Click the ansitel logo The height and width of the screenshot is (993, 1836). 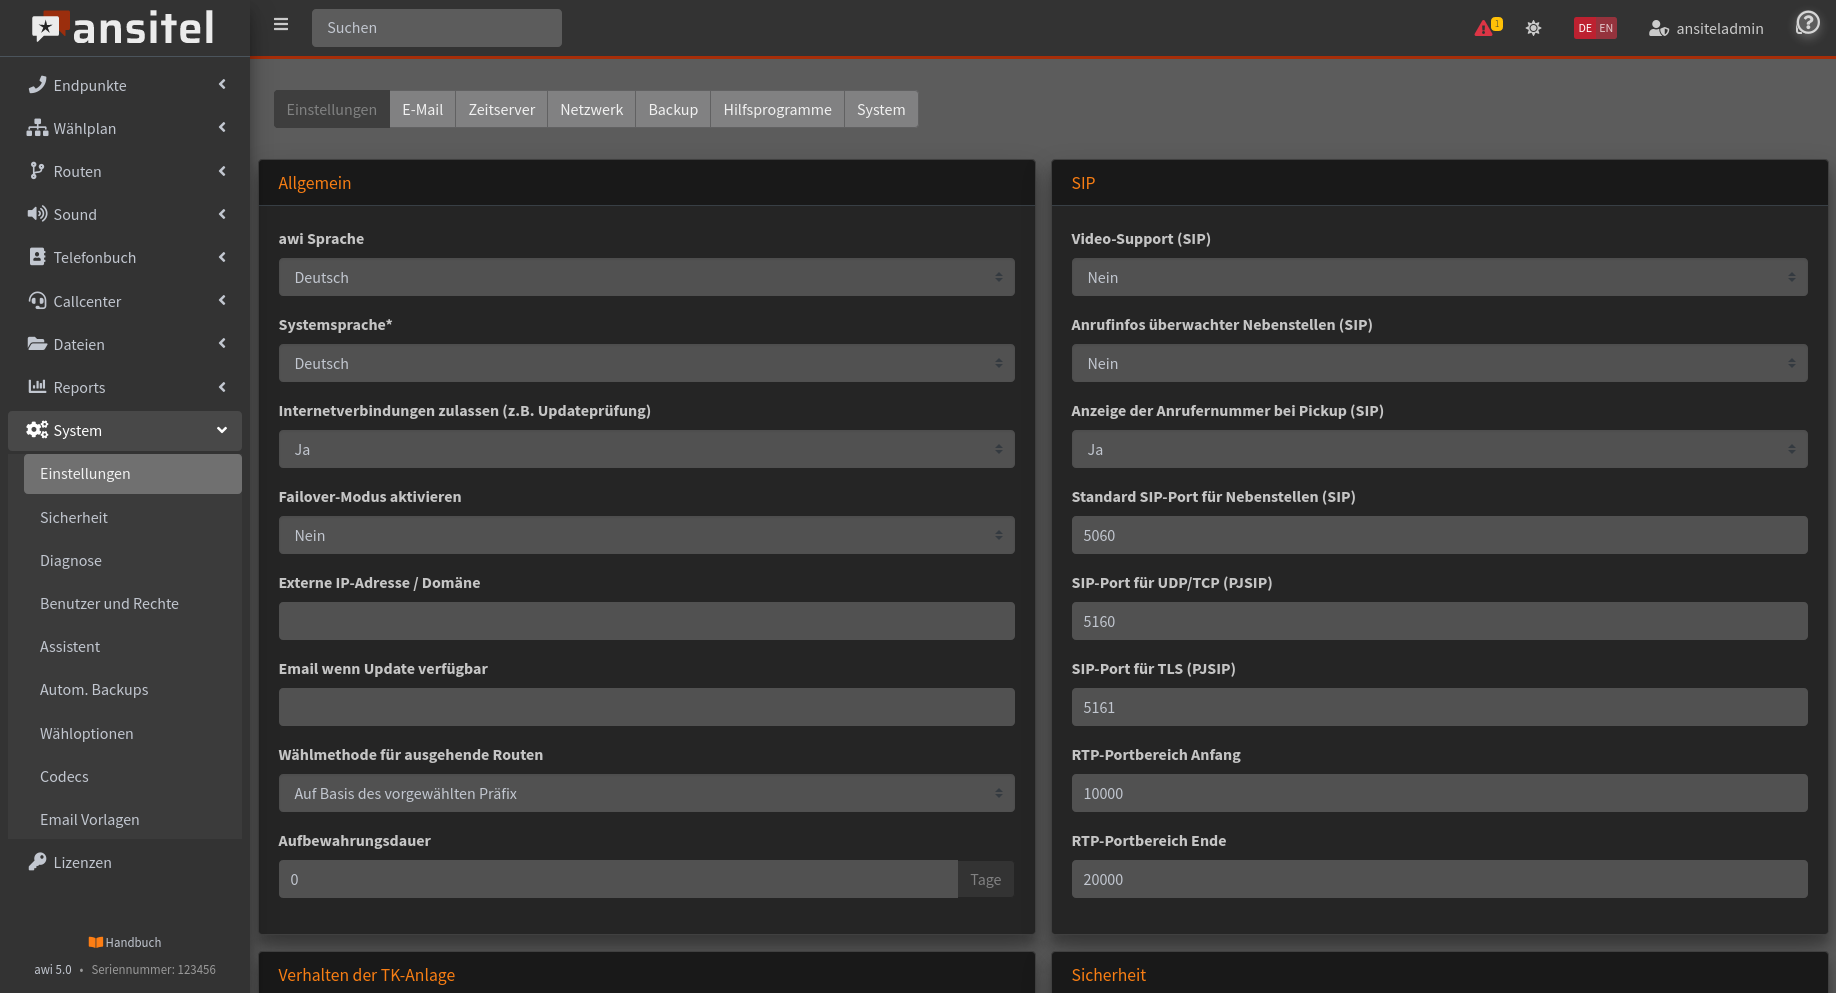pyautogui.click(x=124, y=28)
